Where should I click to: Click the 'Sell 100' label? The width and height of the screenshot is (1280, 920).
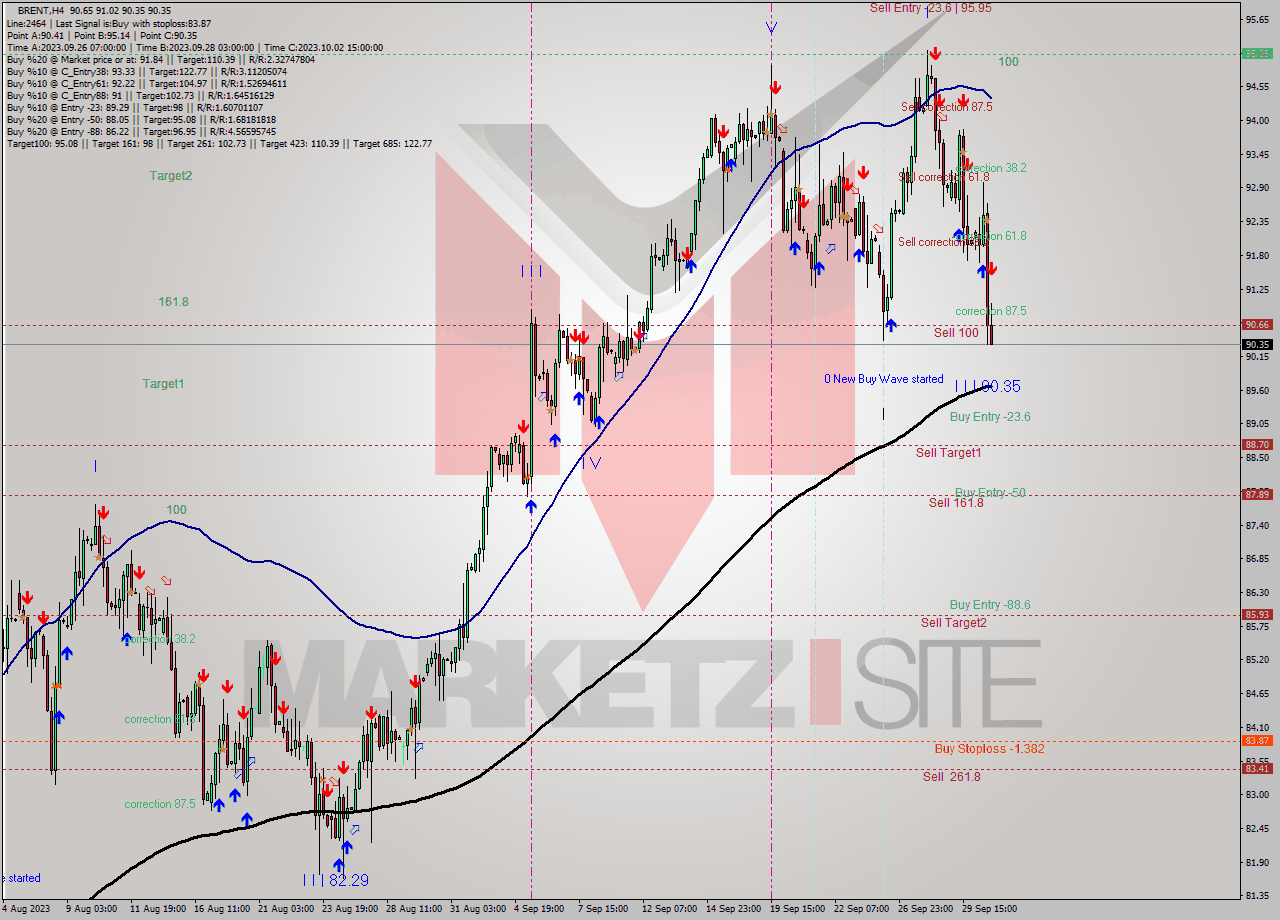956,333
